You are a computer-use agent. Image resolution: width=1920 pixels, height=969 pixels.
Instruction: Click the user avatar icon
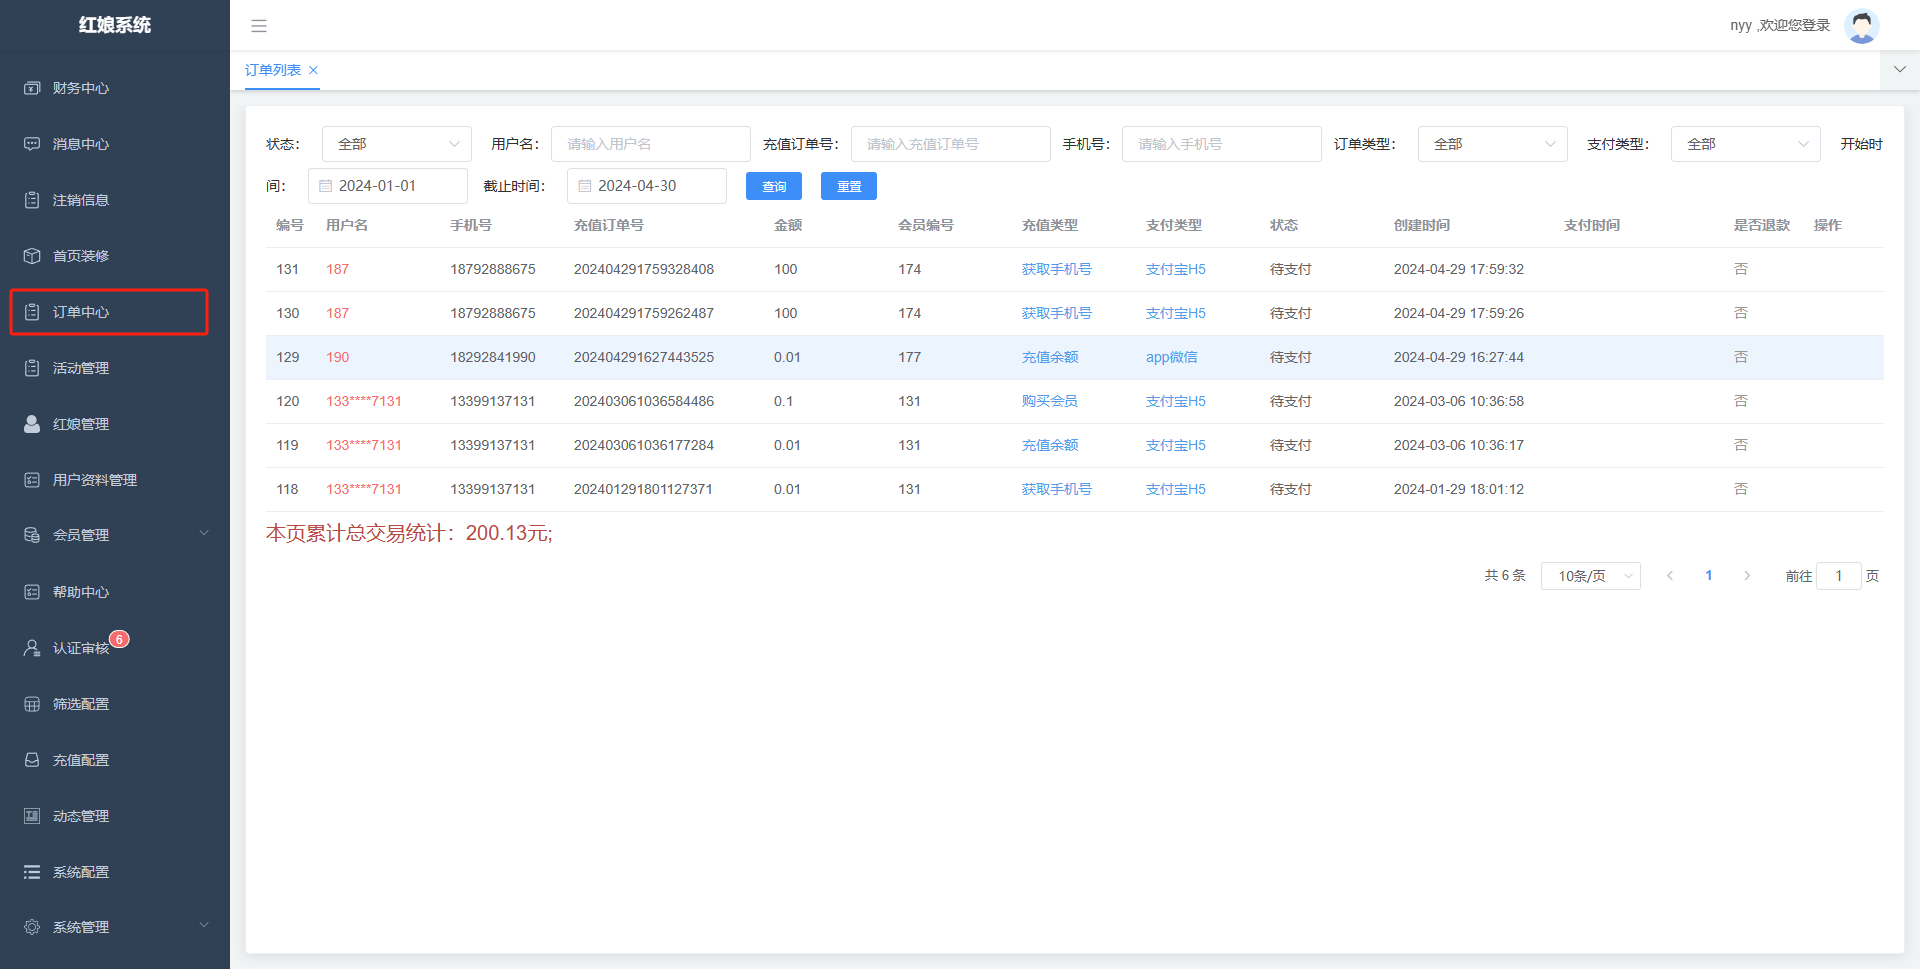pyautogui.click(x=1861, y=26)
